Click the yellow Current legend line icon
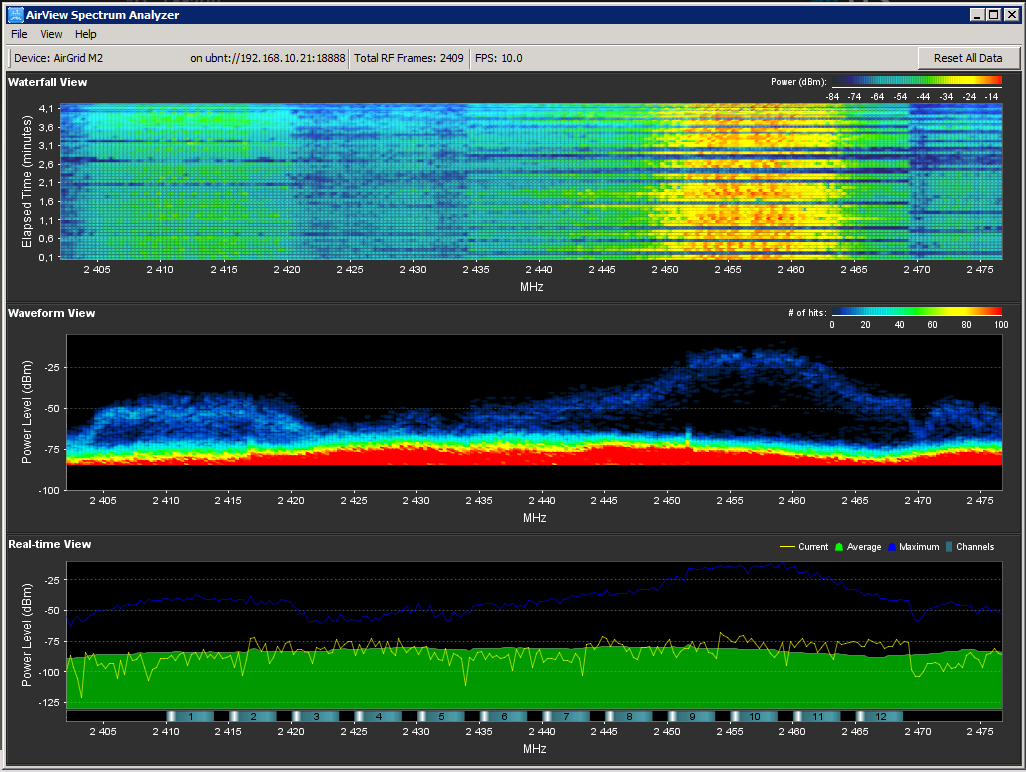1026x772 pixels. pyautogui.click(x=787, y=547)
